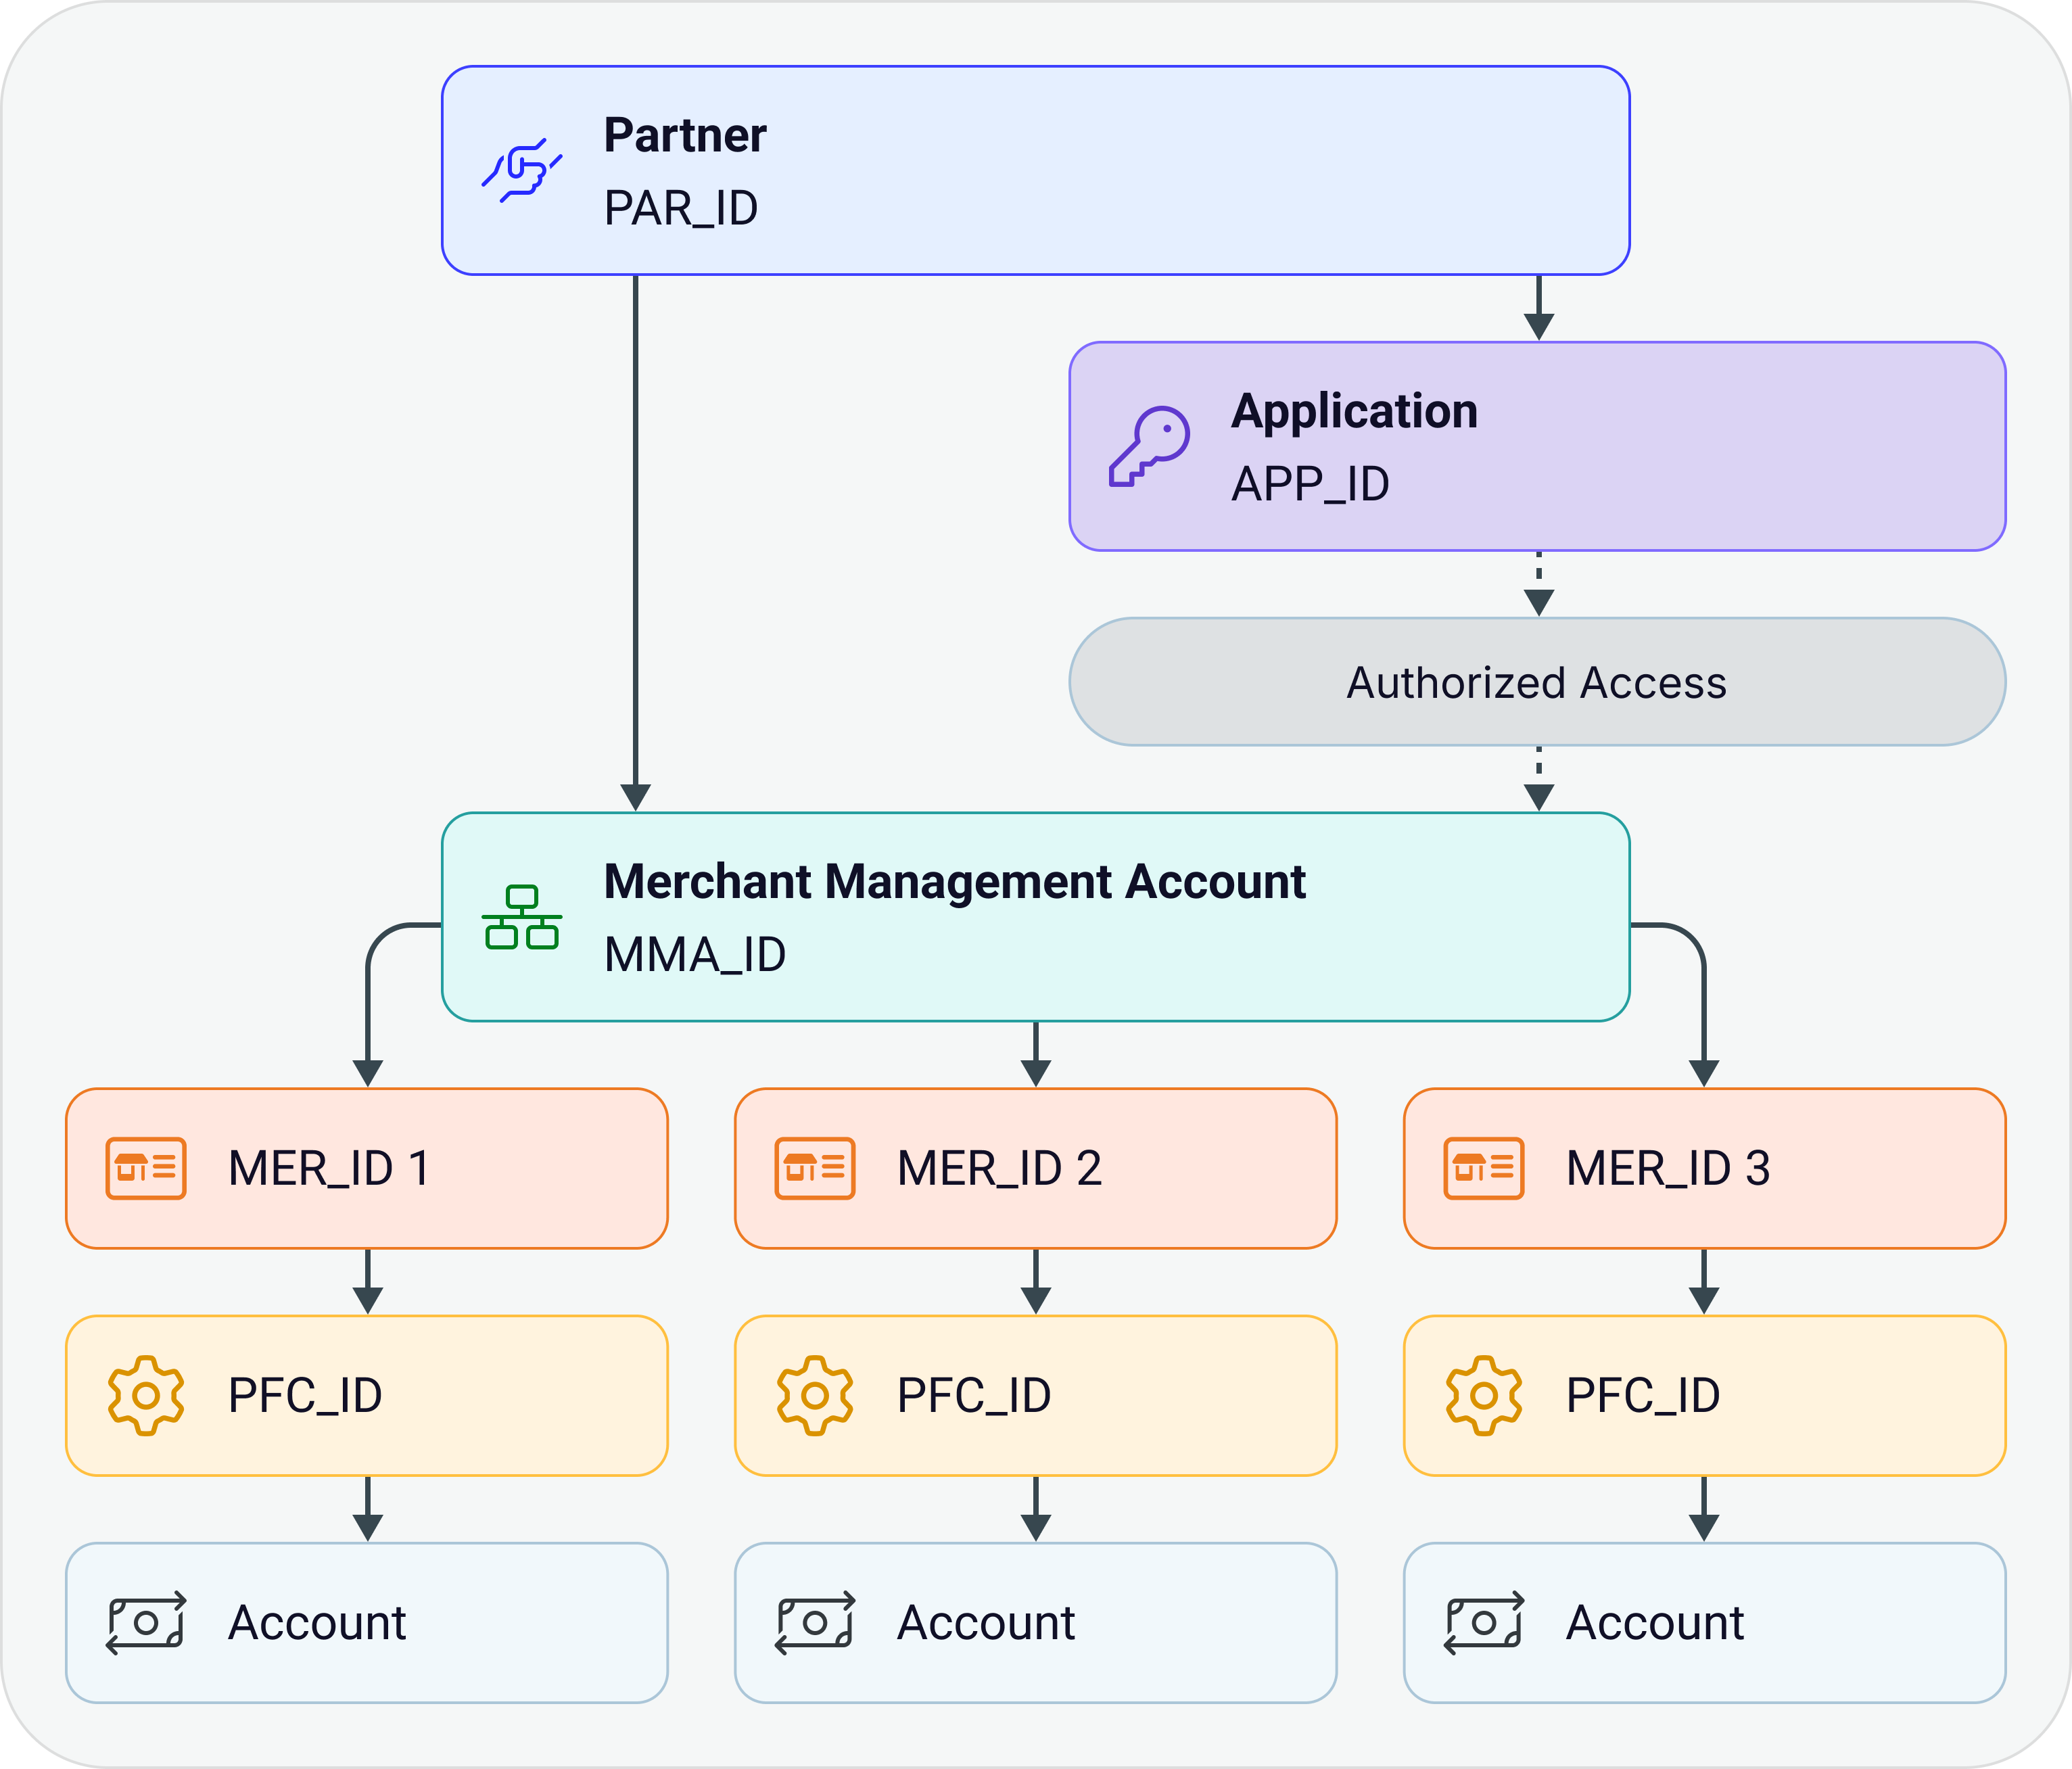Click the cash icon in the right Account box
Image resolution: width=2072 pixels, height=1769 pixels.
(1484, 1623)
